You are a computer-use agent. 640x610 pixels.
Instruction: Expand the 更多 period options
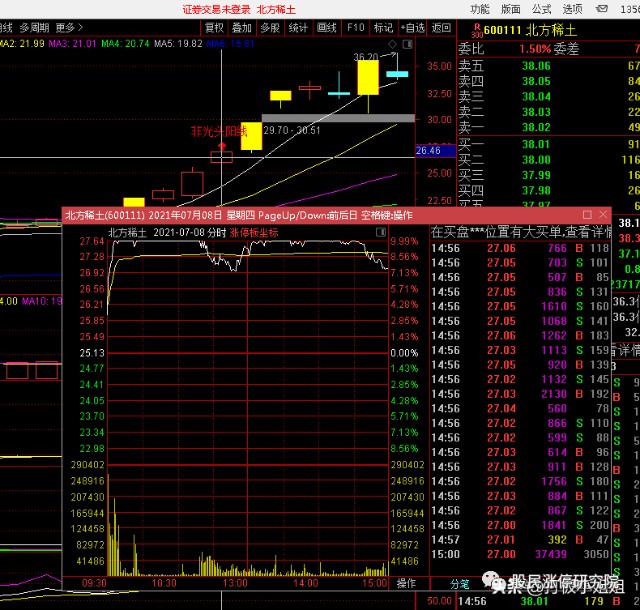point(69,28)
